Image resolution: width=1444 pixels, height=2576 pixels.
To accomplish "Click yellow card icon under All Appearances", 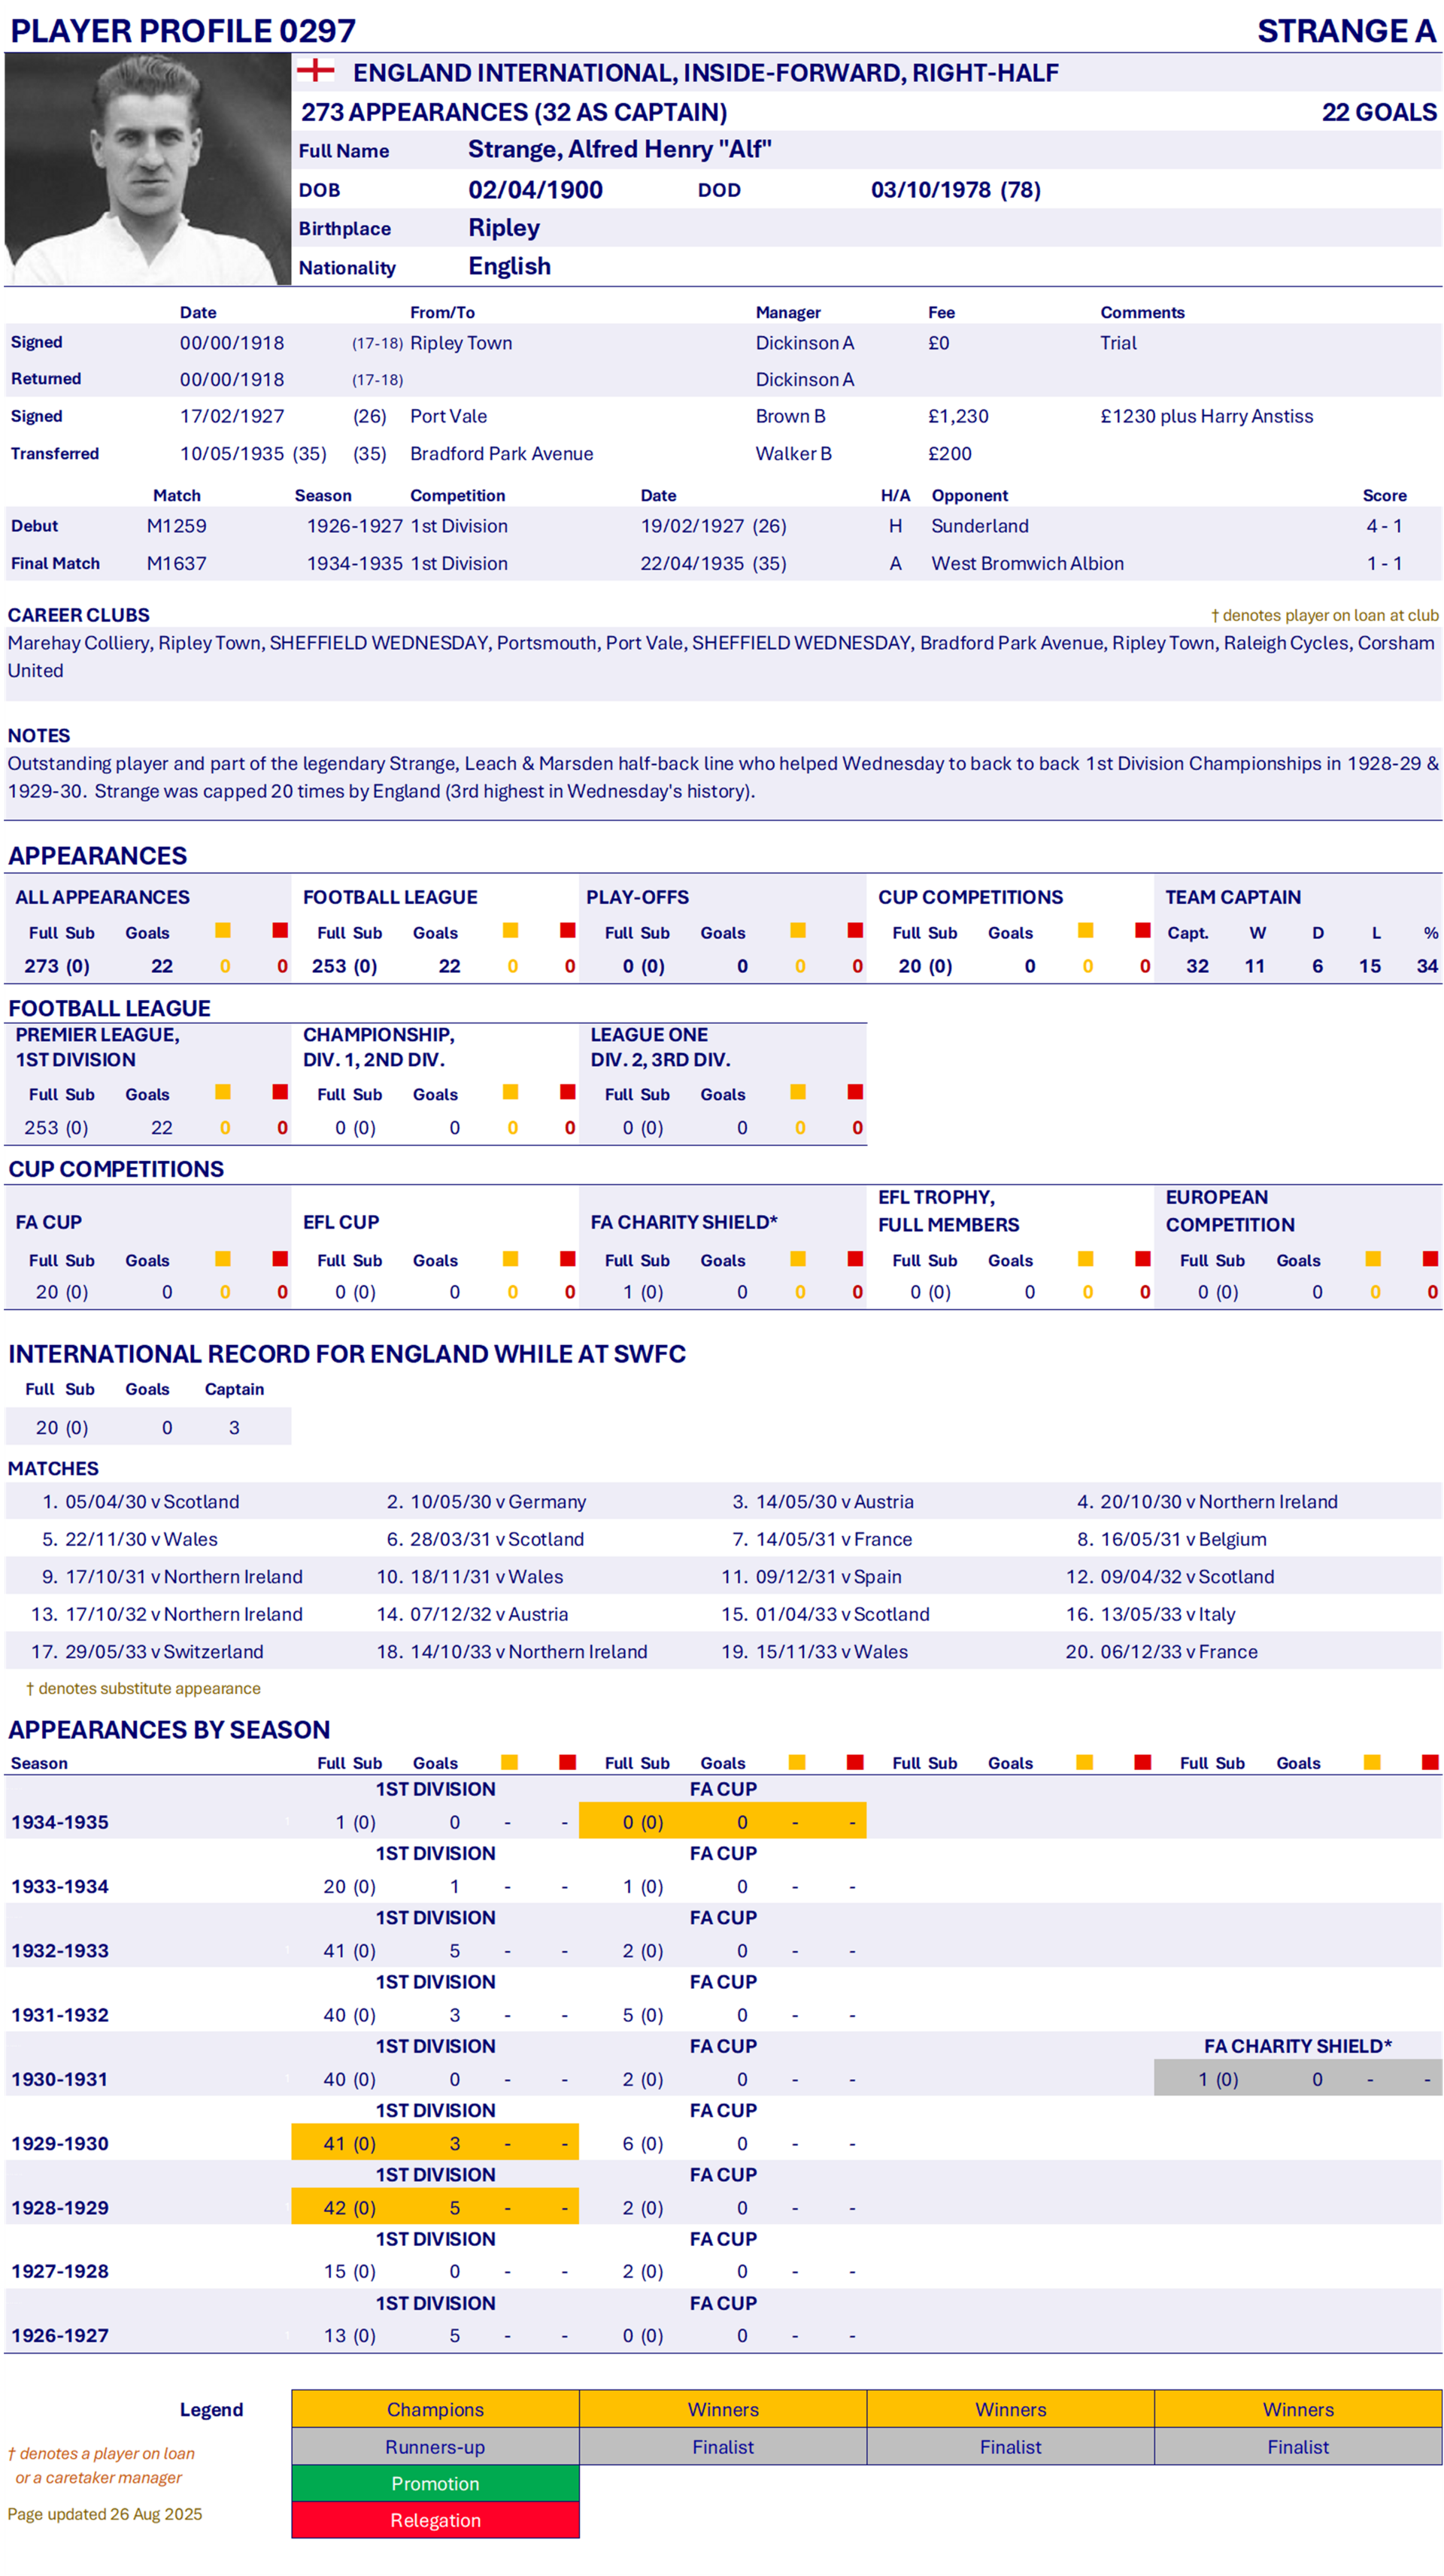I will coord(223,931).
